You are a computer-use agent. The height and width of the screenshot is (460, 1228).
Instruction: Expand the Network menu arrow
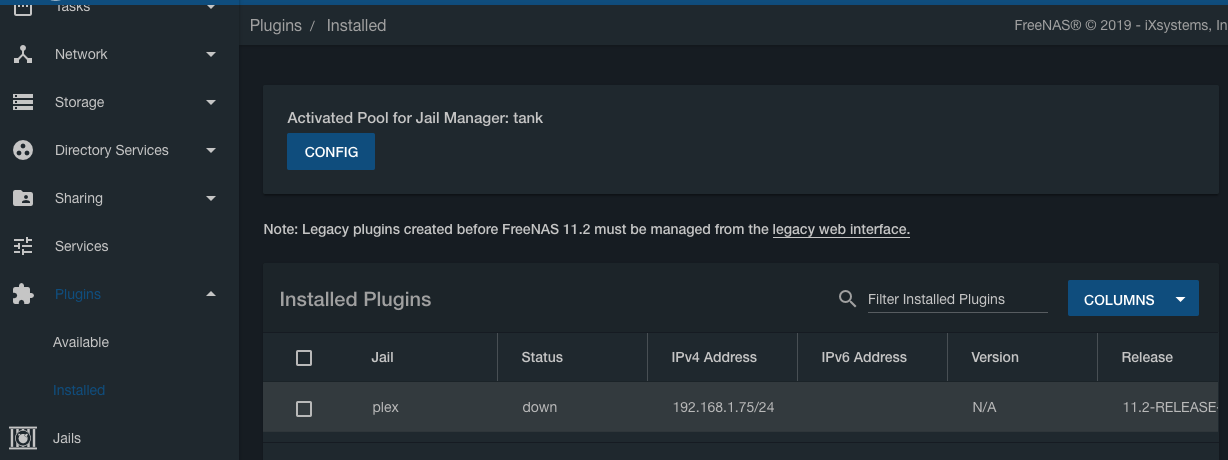[211, 54]
